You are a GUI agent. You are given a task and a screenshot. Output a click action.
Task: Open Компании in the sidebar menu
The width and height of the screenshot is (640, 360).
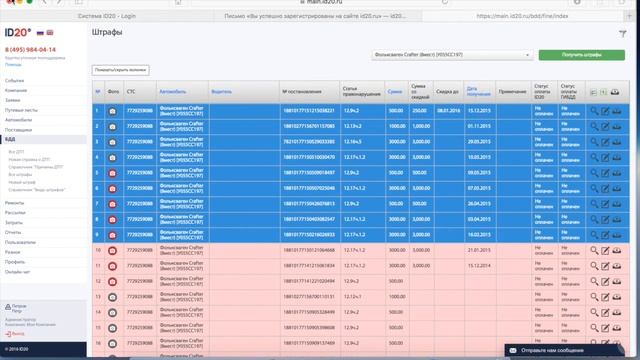pos(16,91)
